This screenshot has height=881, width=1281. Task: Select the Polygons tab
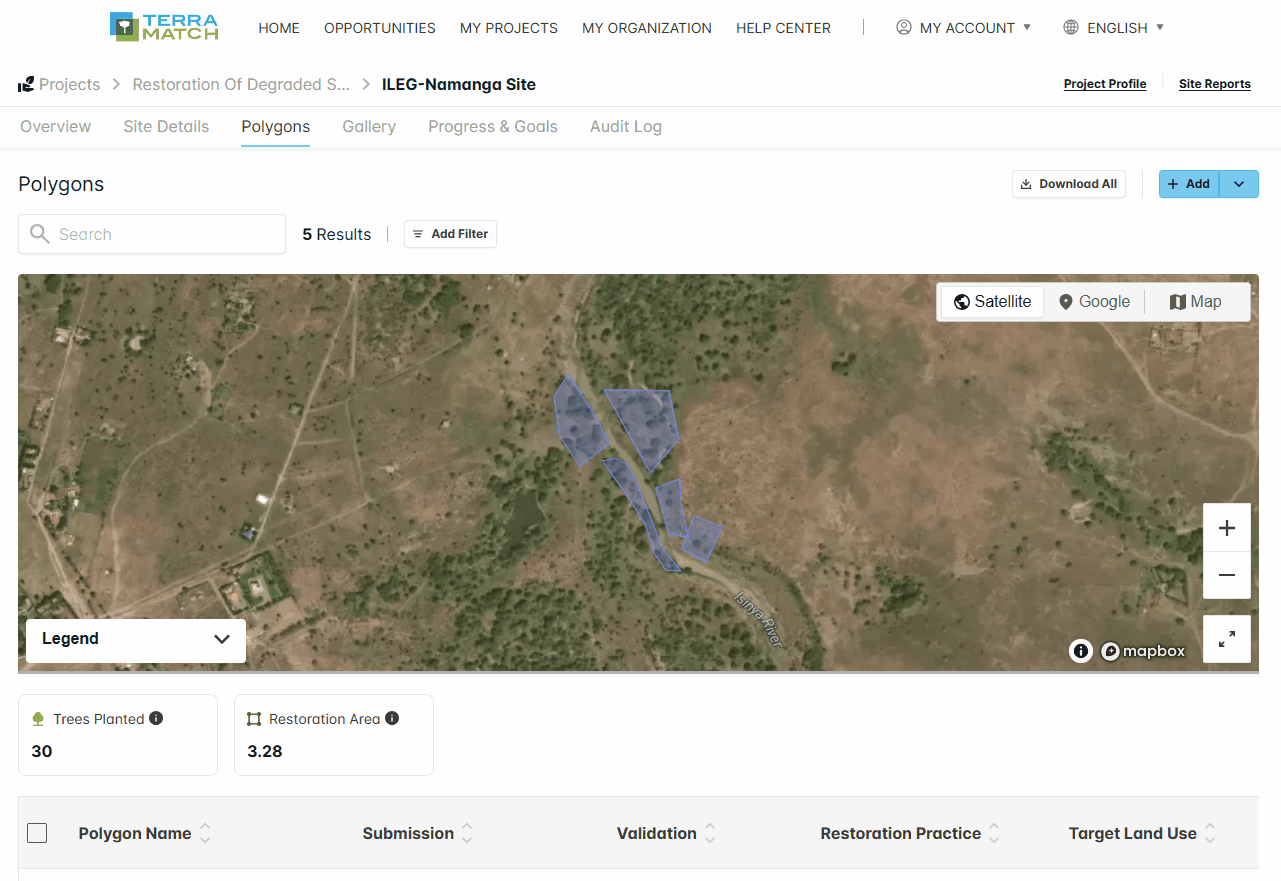coord(276,127)
